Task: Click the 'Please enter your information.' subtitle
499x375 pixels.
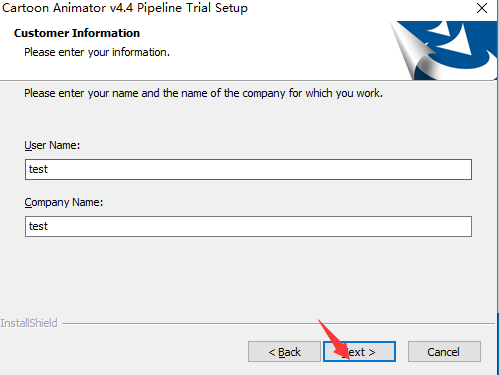Action: point(97,52)
